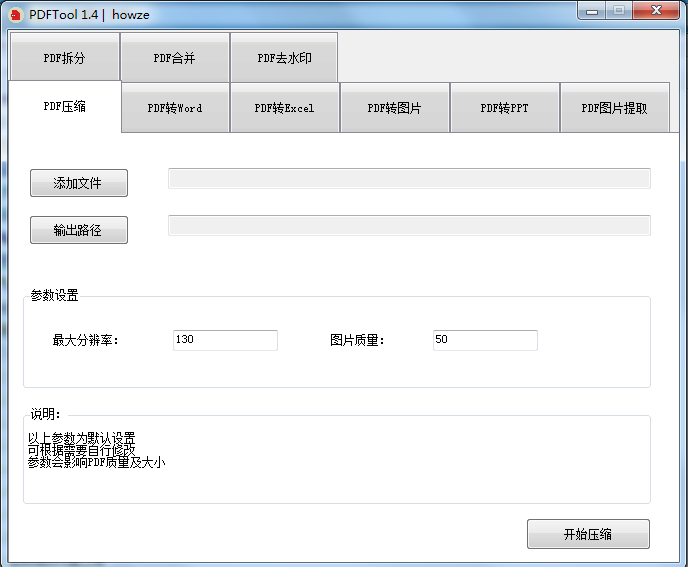Click the text 可根据需要自行修改
The image size is (688, 567).
coord(82,450)
